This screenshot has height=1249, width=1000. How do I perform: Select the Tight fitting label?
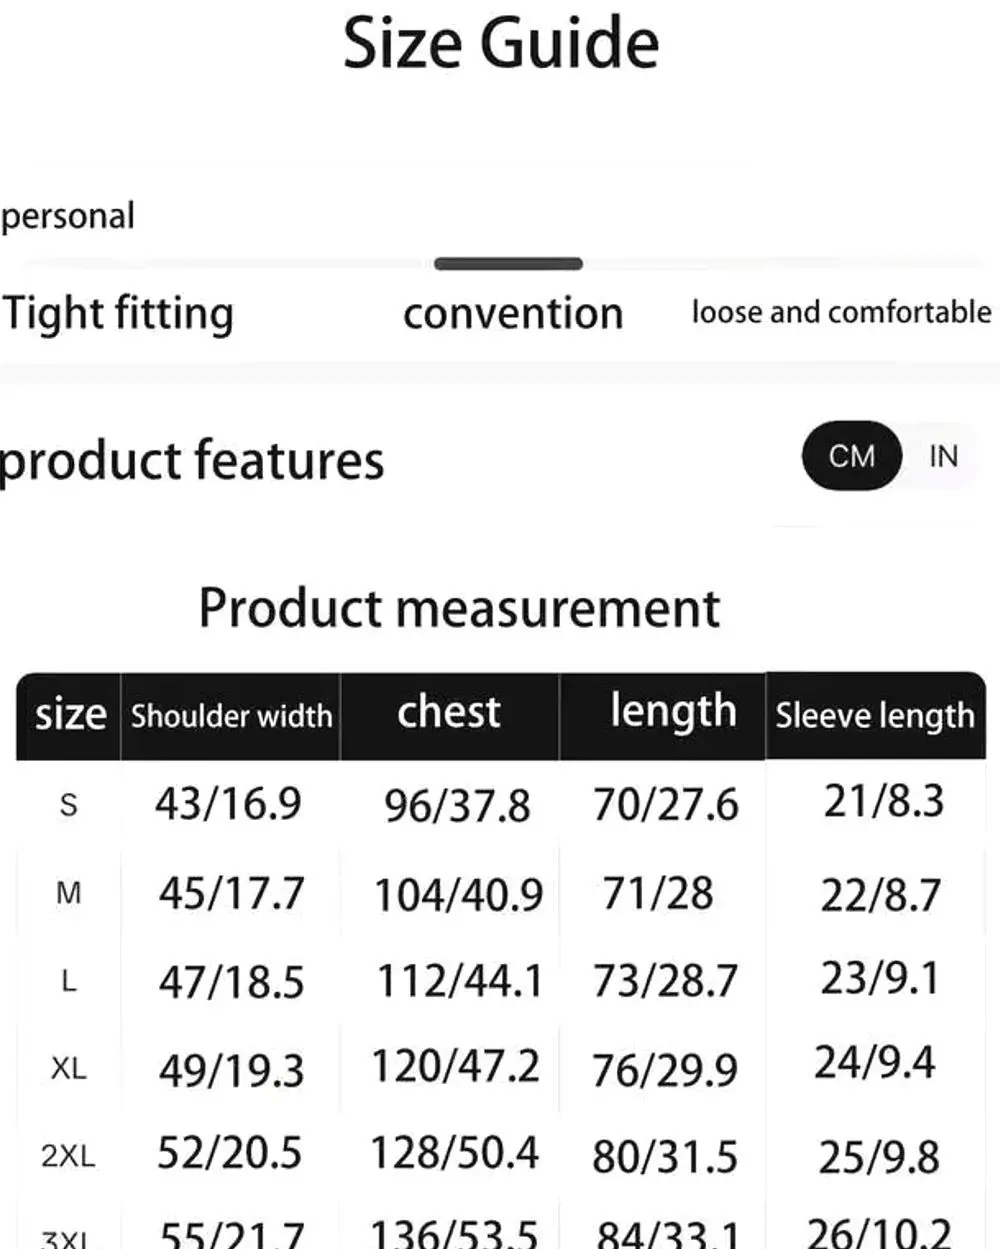click(118, 313)
